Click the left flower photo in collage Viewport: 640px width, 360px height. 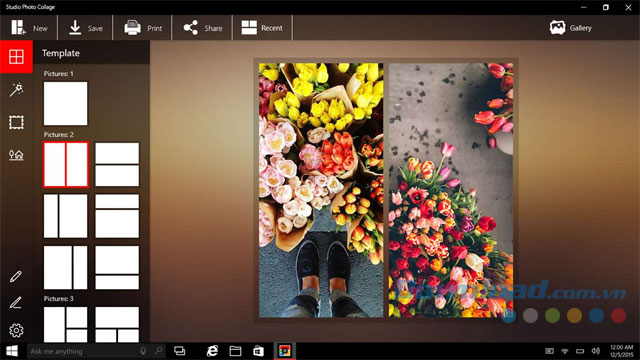[321, 190]
